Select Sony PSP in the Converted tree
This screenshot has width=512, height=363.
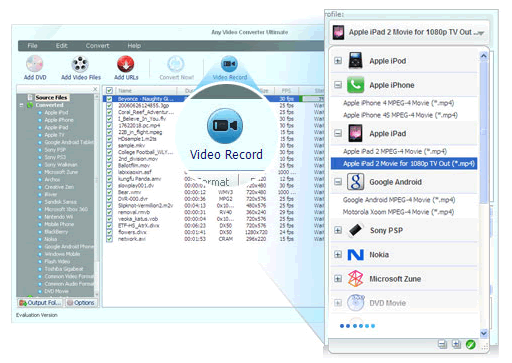pyautogui.click(x=55, y=150)
